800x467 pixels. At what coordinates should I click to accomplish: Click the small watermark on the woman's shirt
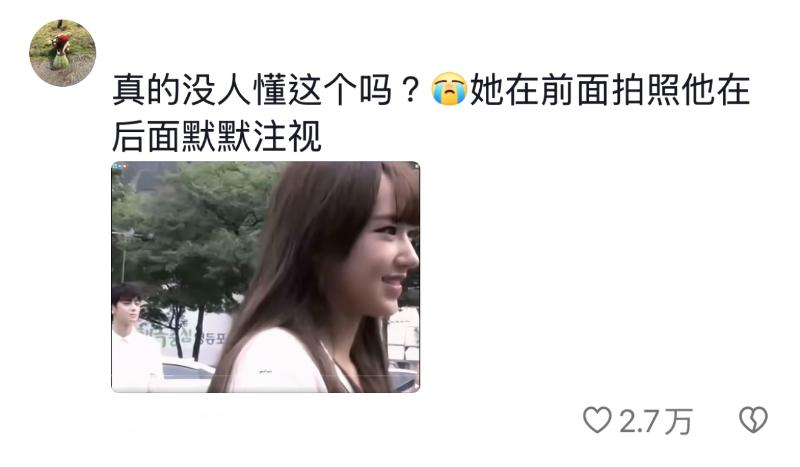click(265, 372)
